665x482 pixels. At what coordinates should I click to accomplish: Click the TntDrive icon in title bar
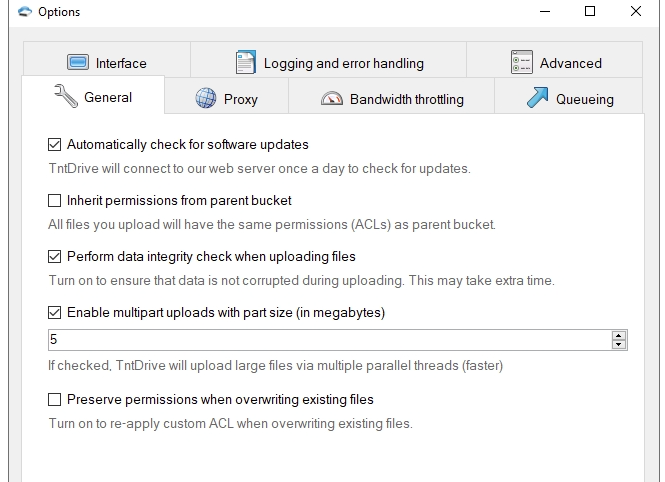tap(12, 12)
